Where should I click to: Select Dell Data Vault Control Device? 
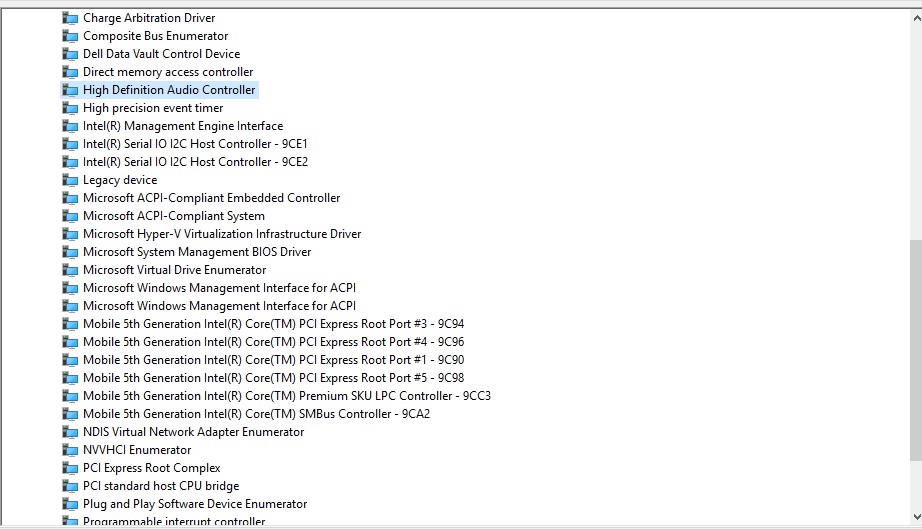click(161, 54)
